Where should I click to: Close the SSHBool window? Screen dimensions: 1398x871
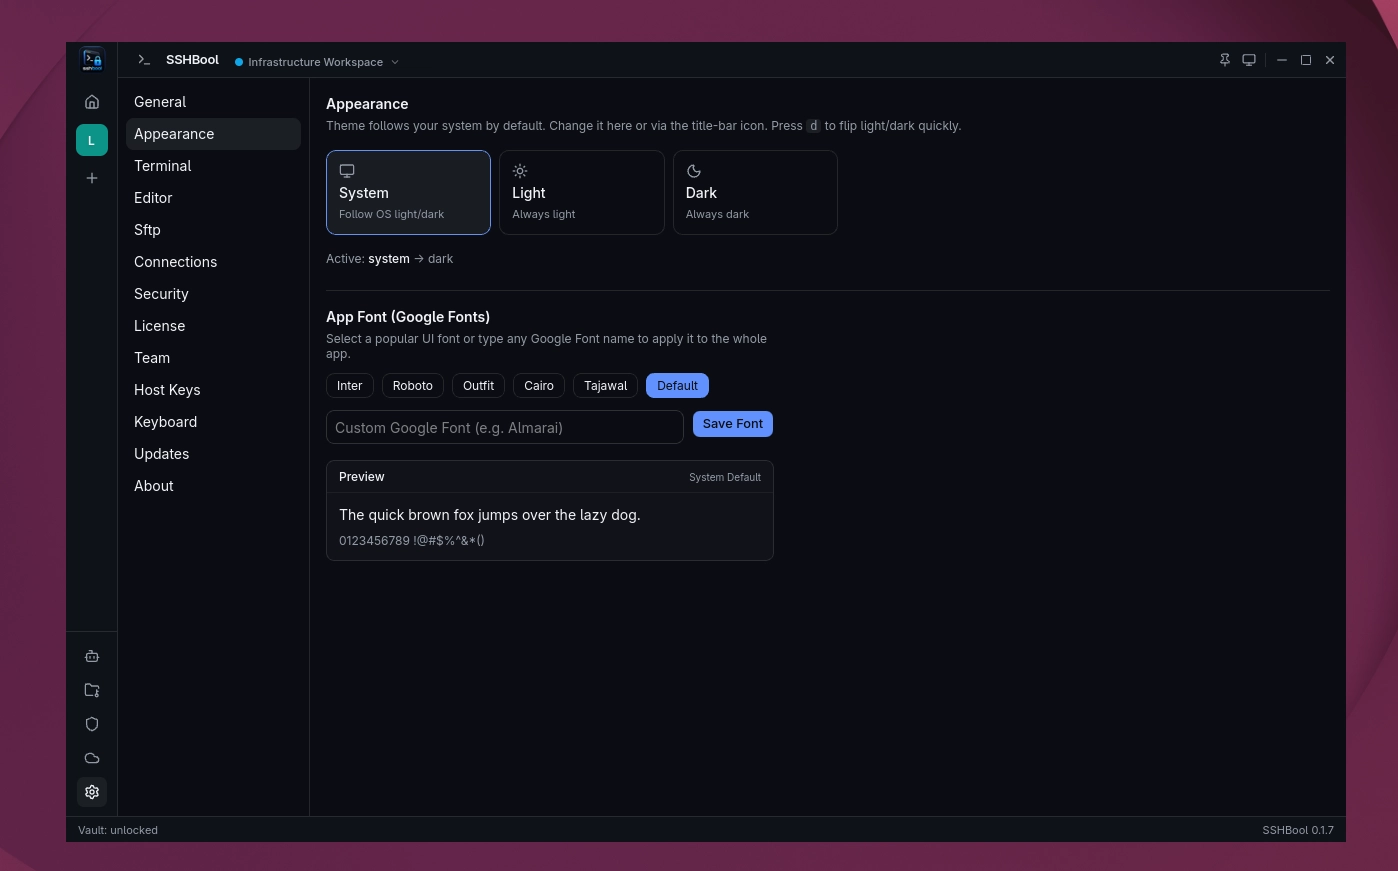[1330, 60]
